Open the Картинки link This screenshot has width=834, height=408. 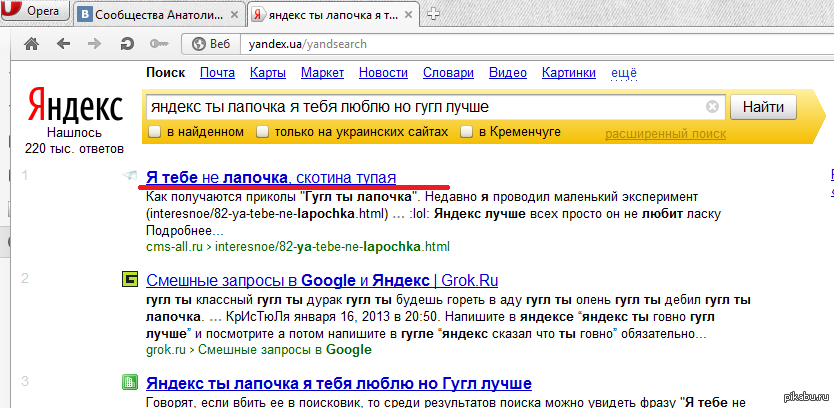tap(569, 73)
